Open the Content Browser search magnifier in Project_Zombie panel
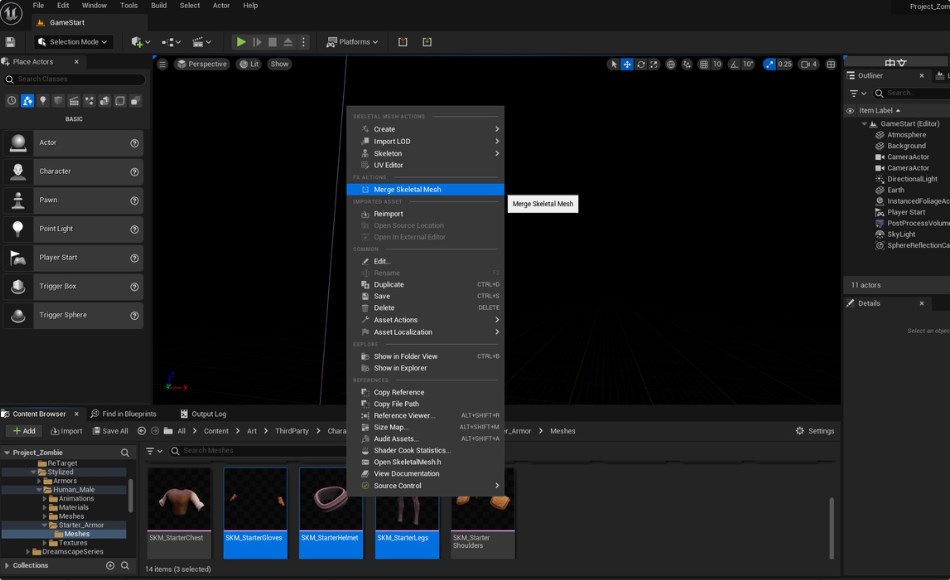The image size is (950, 580). pyautogui.click(x=125, y=452)
